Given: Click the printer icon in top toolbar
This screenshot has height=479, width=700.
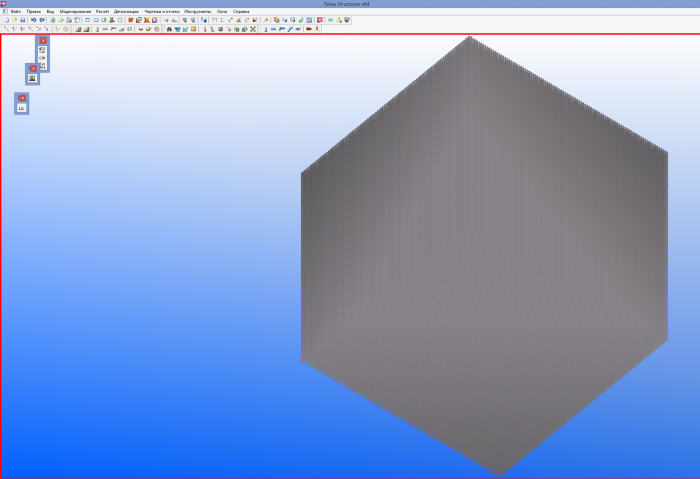Looking at the screenshot, I should [69, 20].
